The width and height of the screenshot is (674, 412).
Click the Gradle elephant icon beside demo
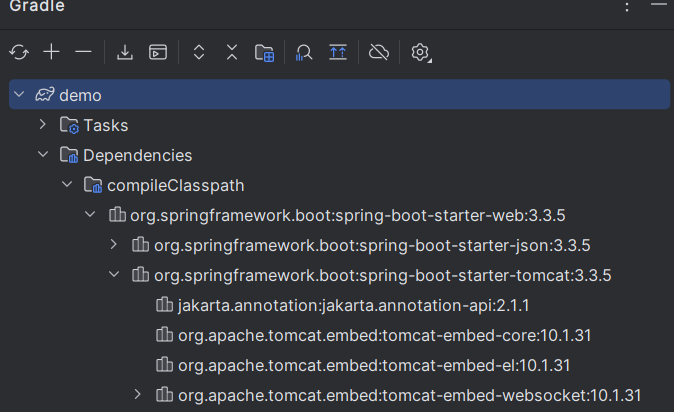[45, 95]
